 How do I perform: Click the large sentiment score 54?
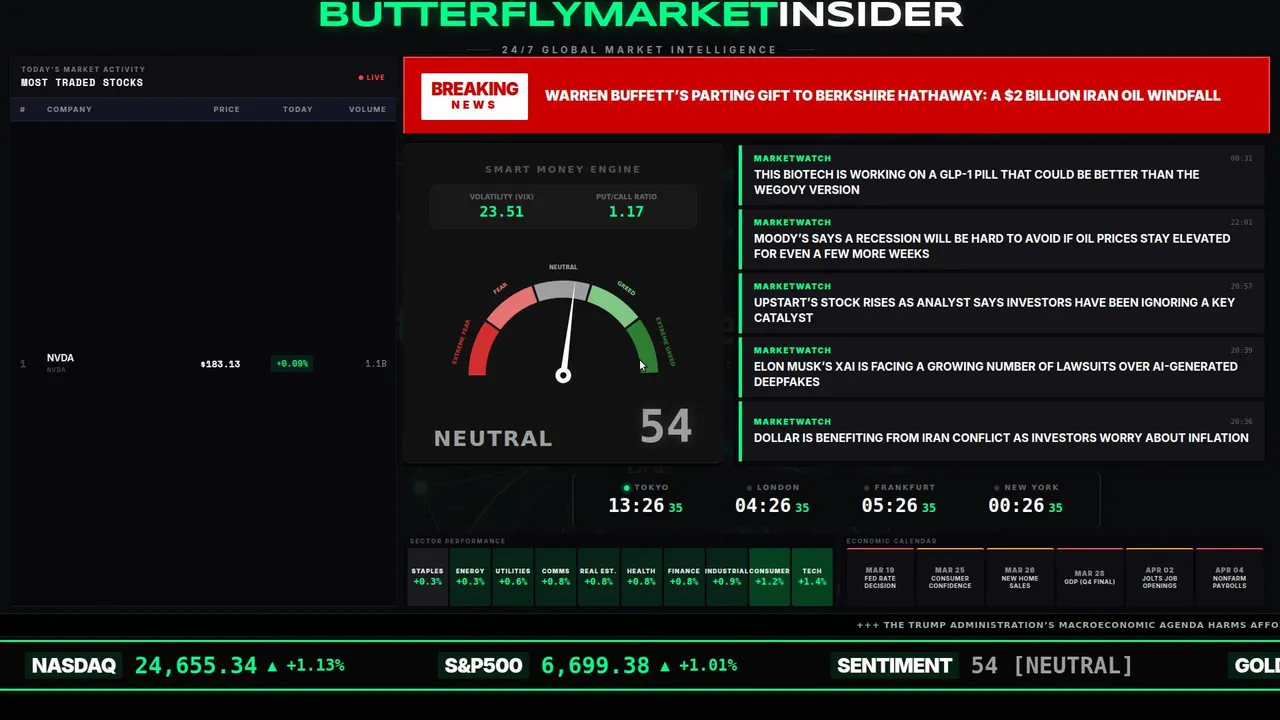click(x=666, y=427)
